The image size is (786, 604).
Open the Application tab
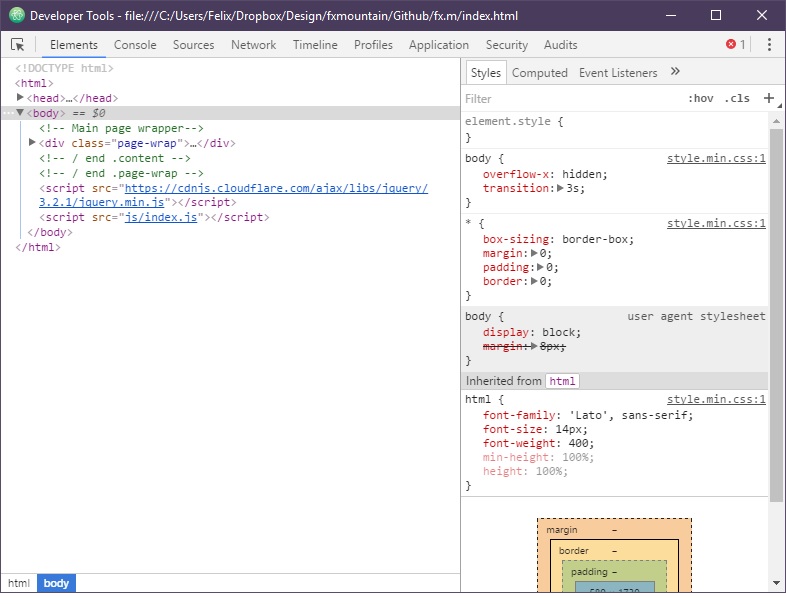pos(439,45)
